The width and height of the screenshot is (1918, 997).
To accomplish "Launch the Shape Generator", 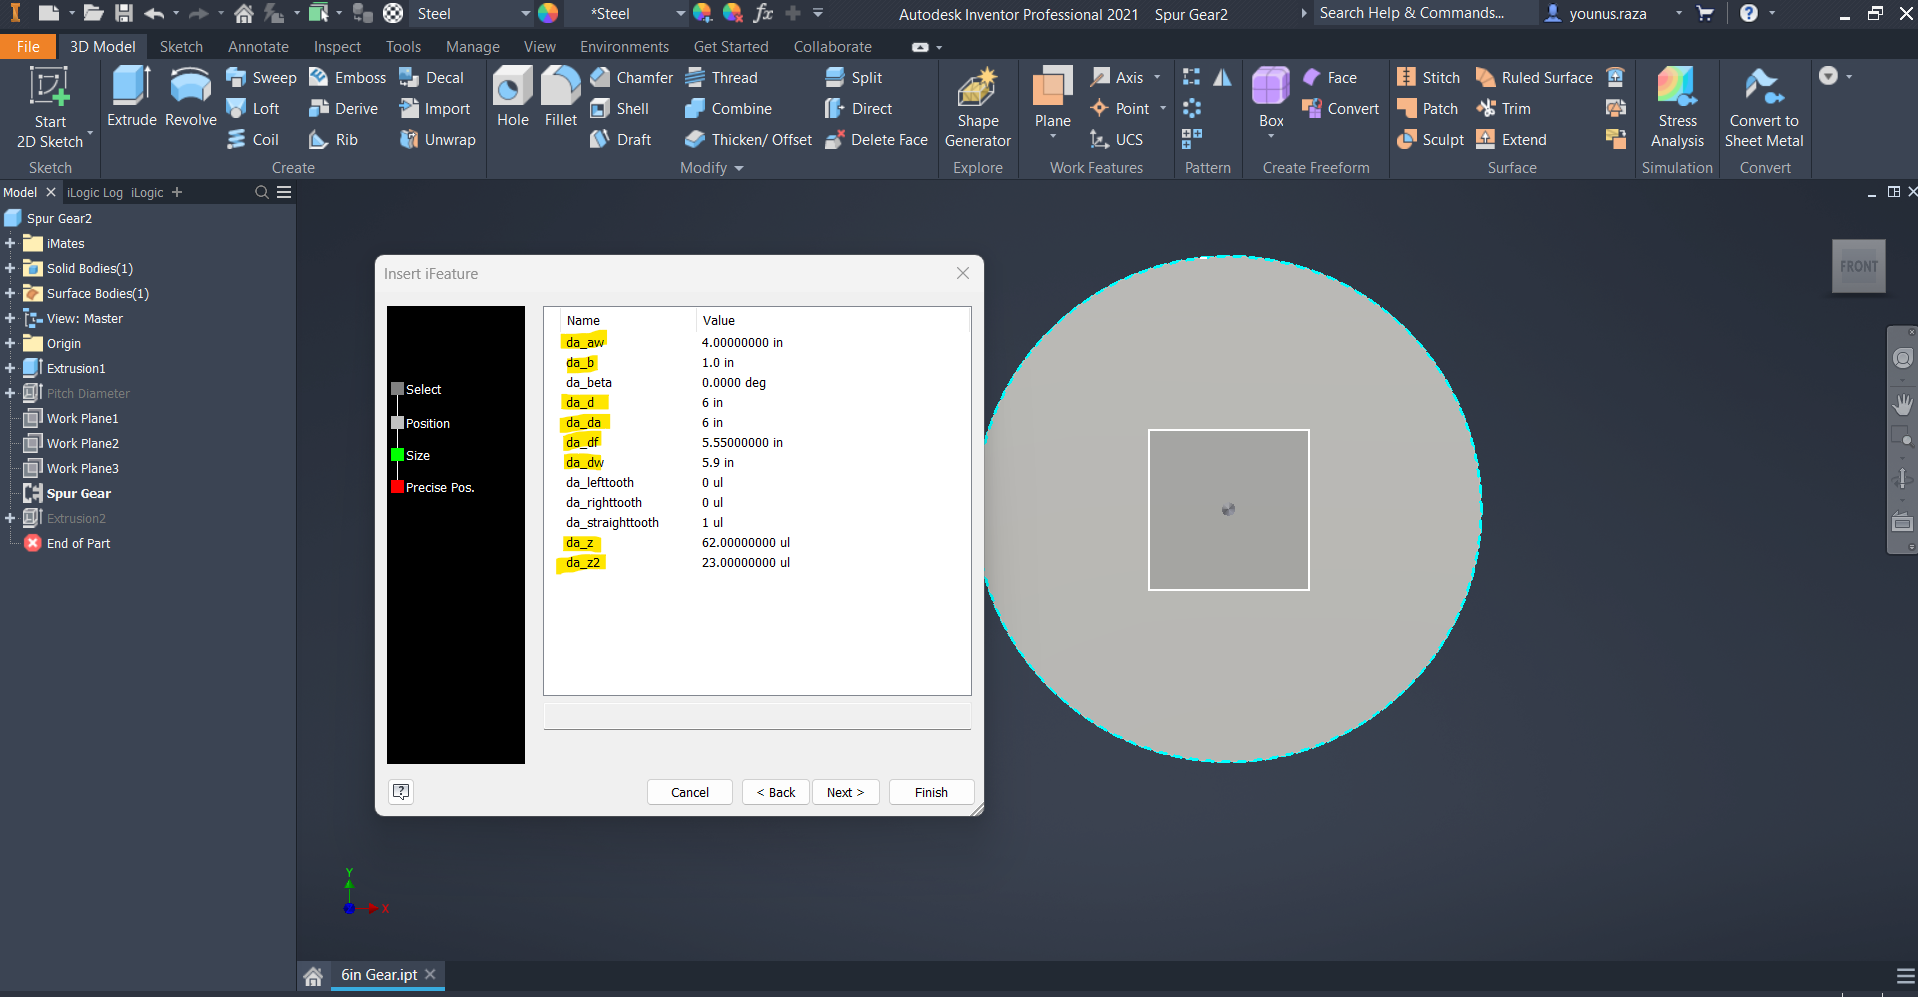I will [x=977, y=105].
